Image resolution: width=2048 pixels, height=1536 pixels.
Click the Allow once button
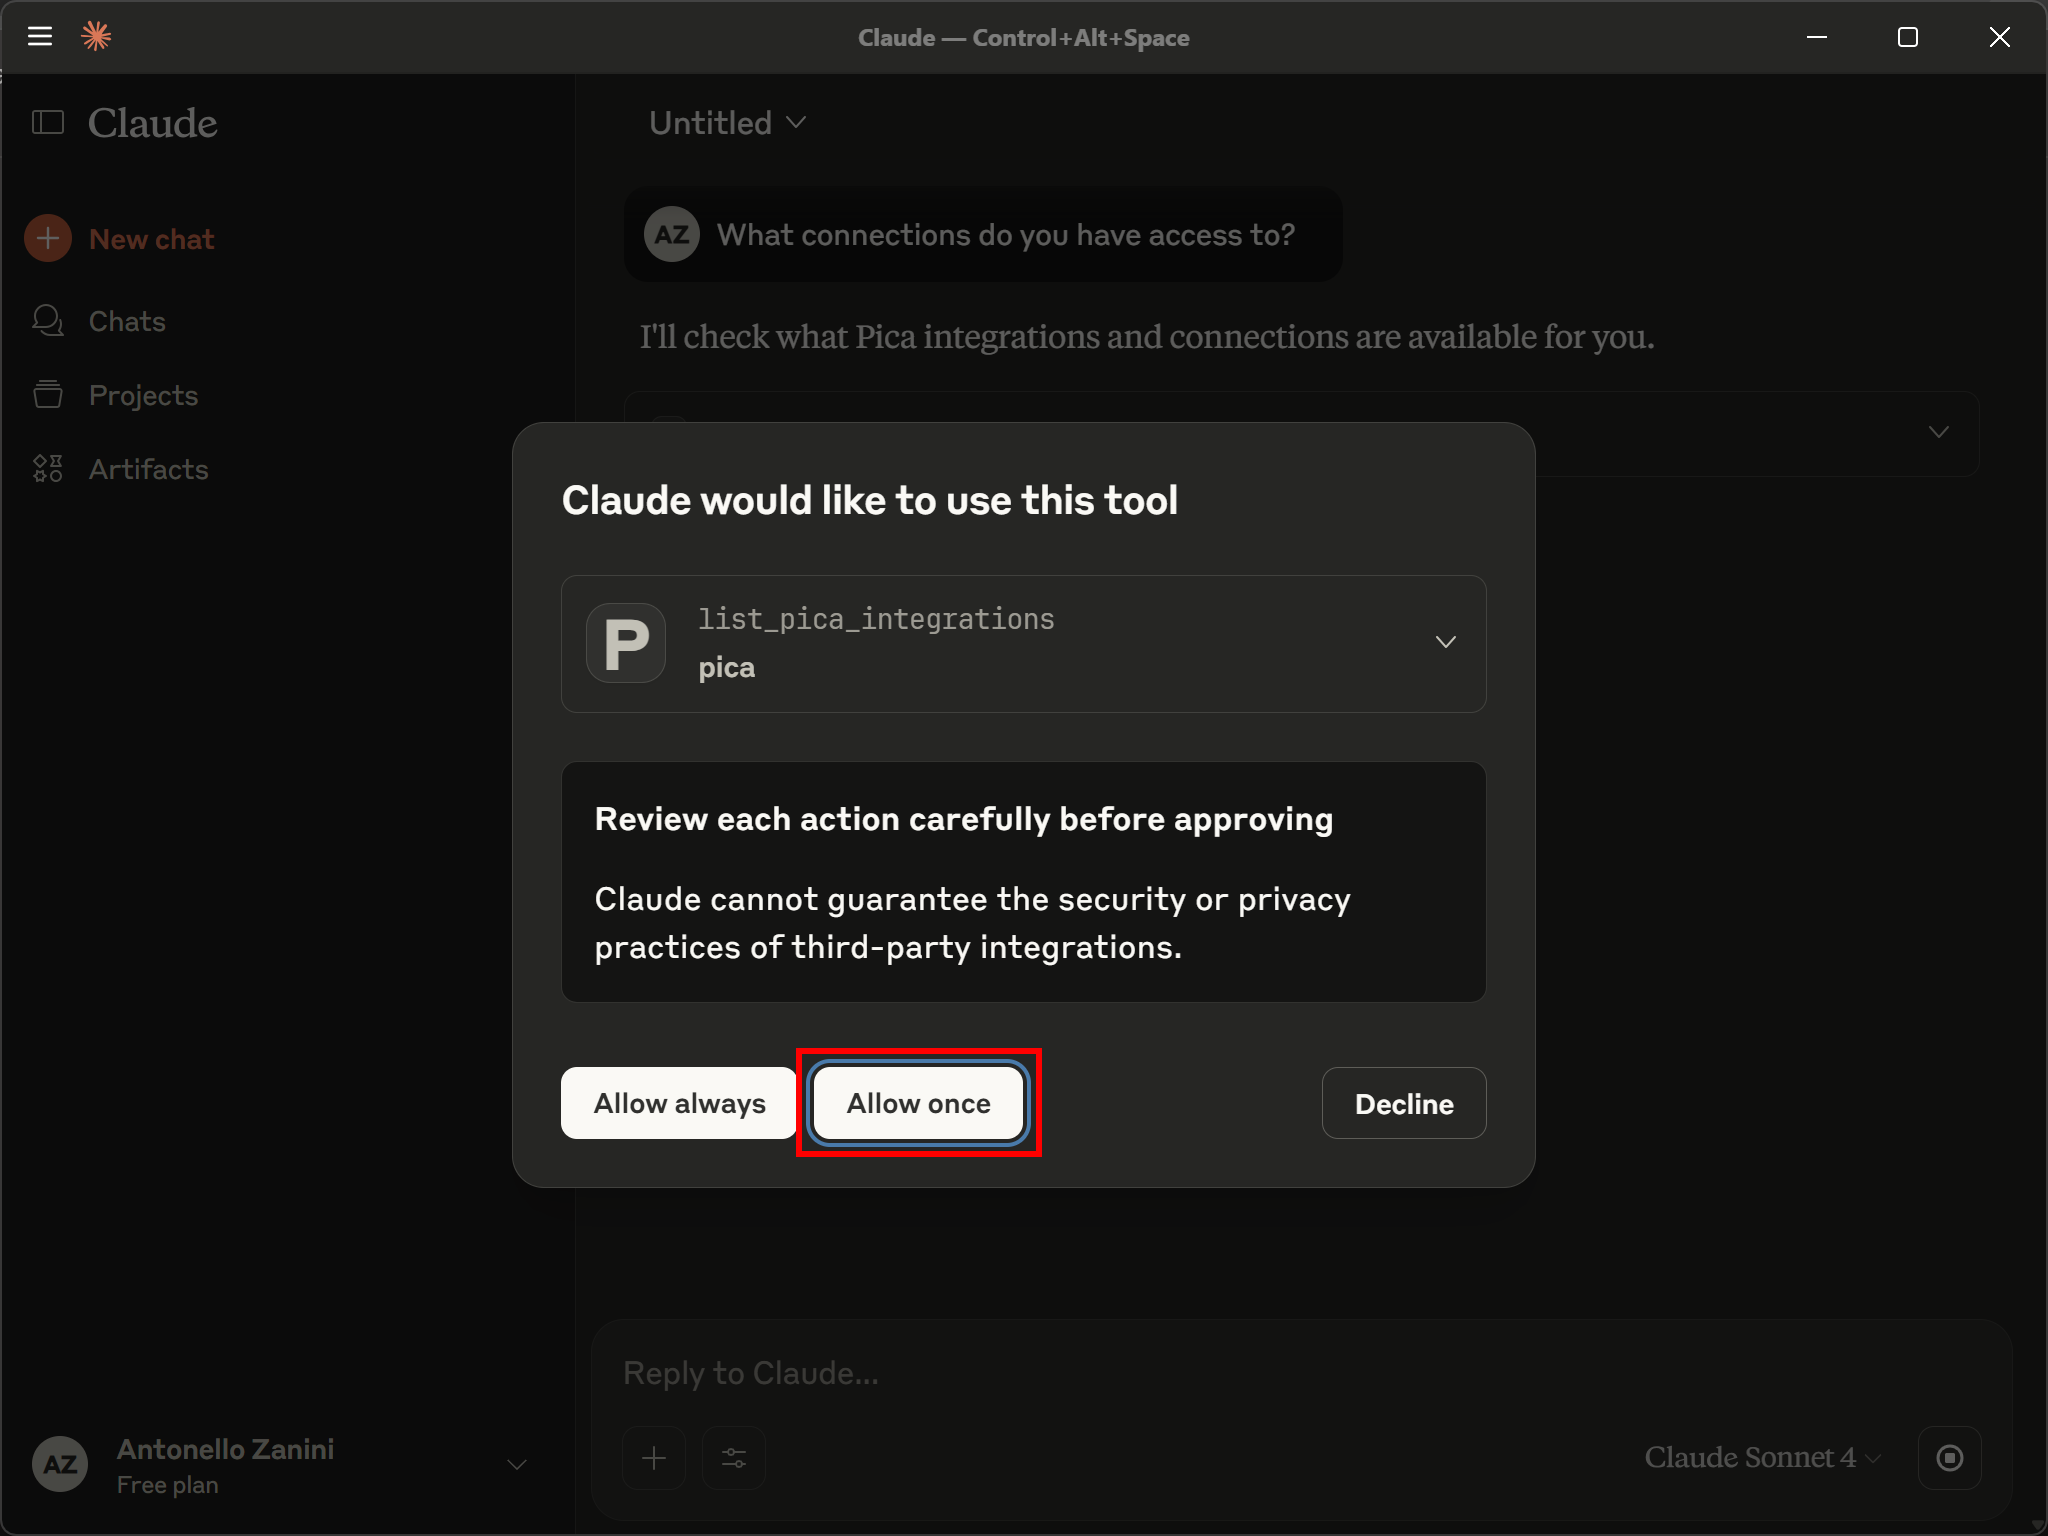(x=918, y=1103)
